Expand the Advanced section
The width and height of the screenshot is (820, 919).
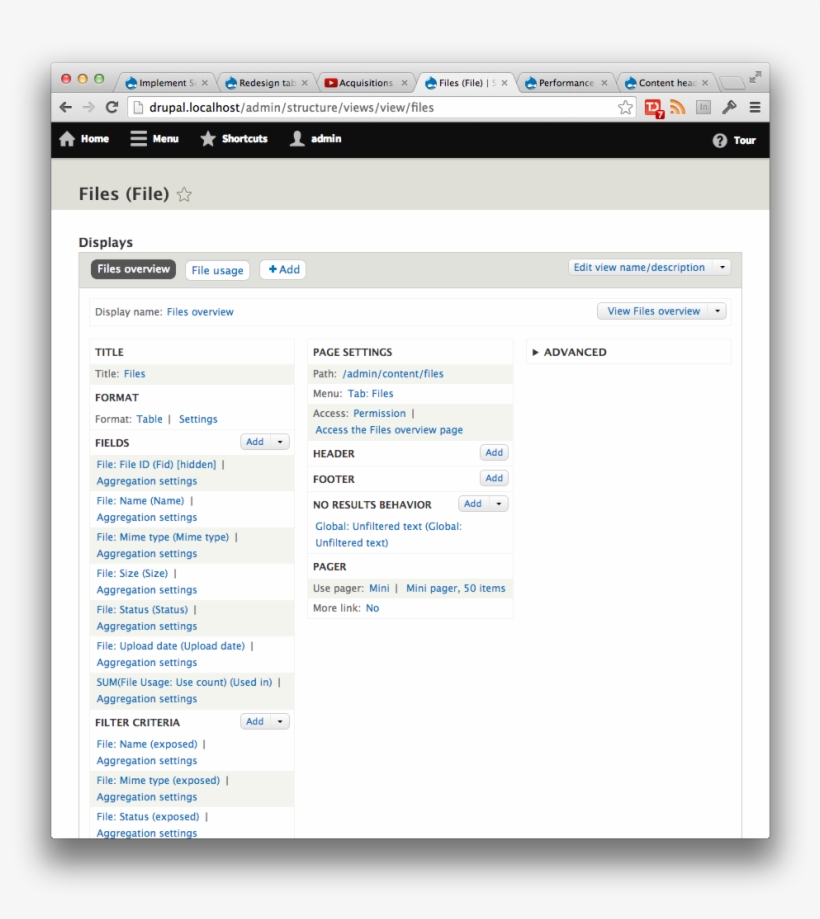coord(536,352)
